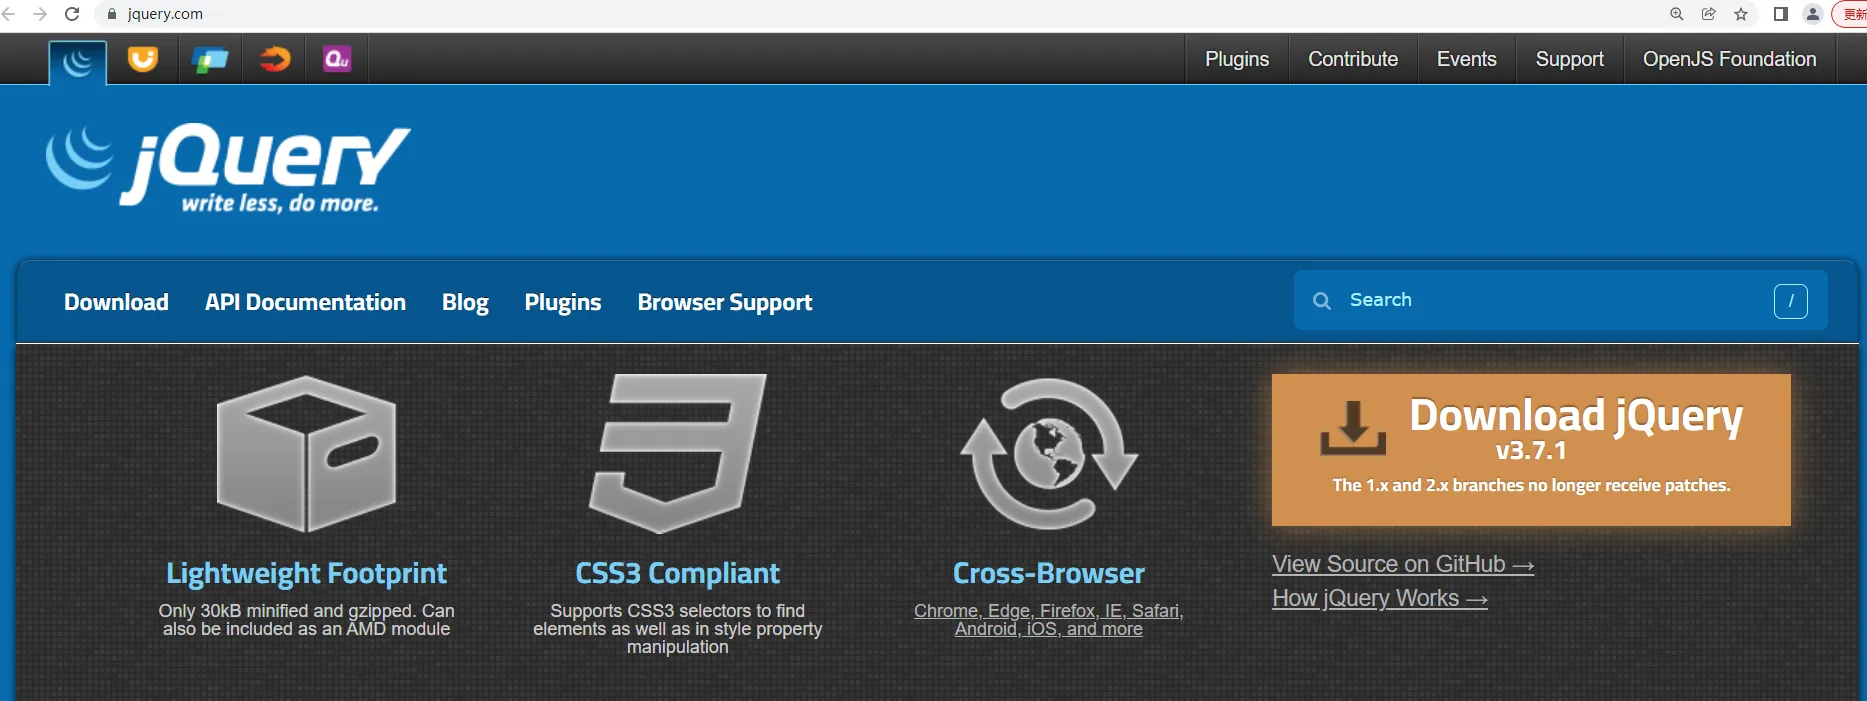Screen dimensions: 1867x701
Task: Open View Source on GitHub link
Action: click(1403, 565)
